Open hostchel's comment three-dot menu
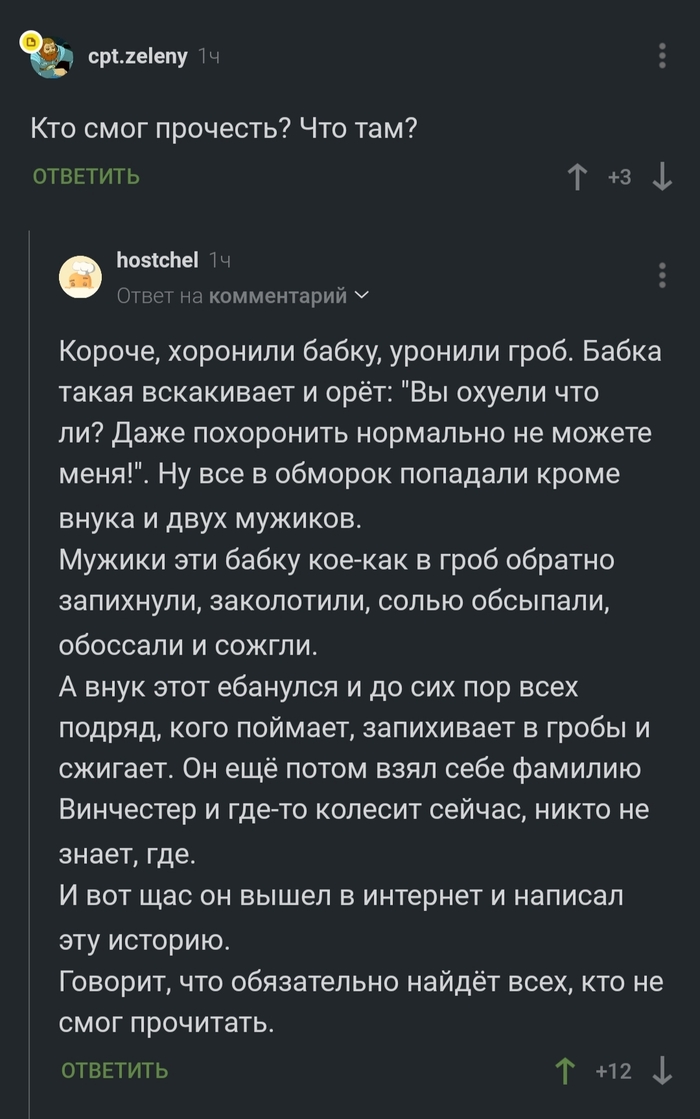This screenshot has width=700, height=1119. pos(662,275)
